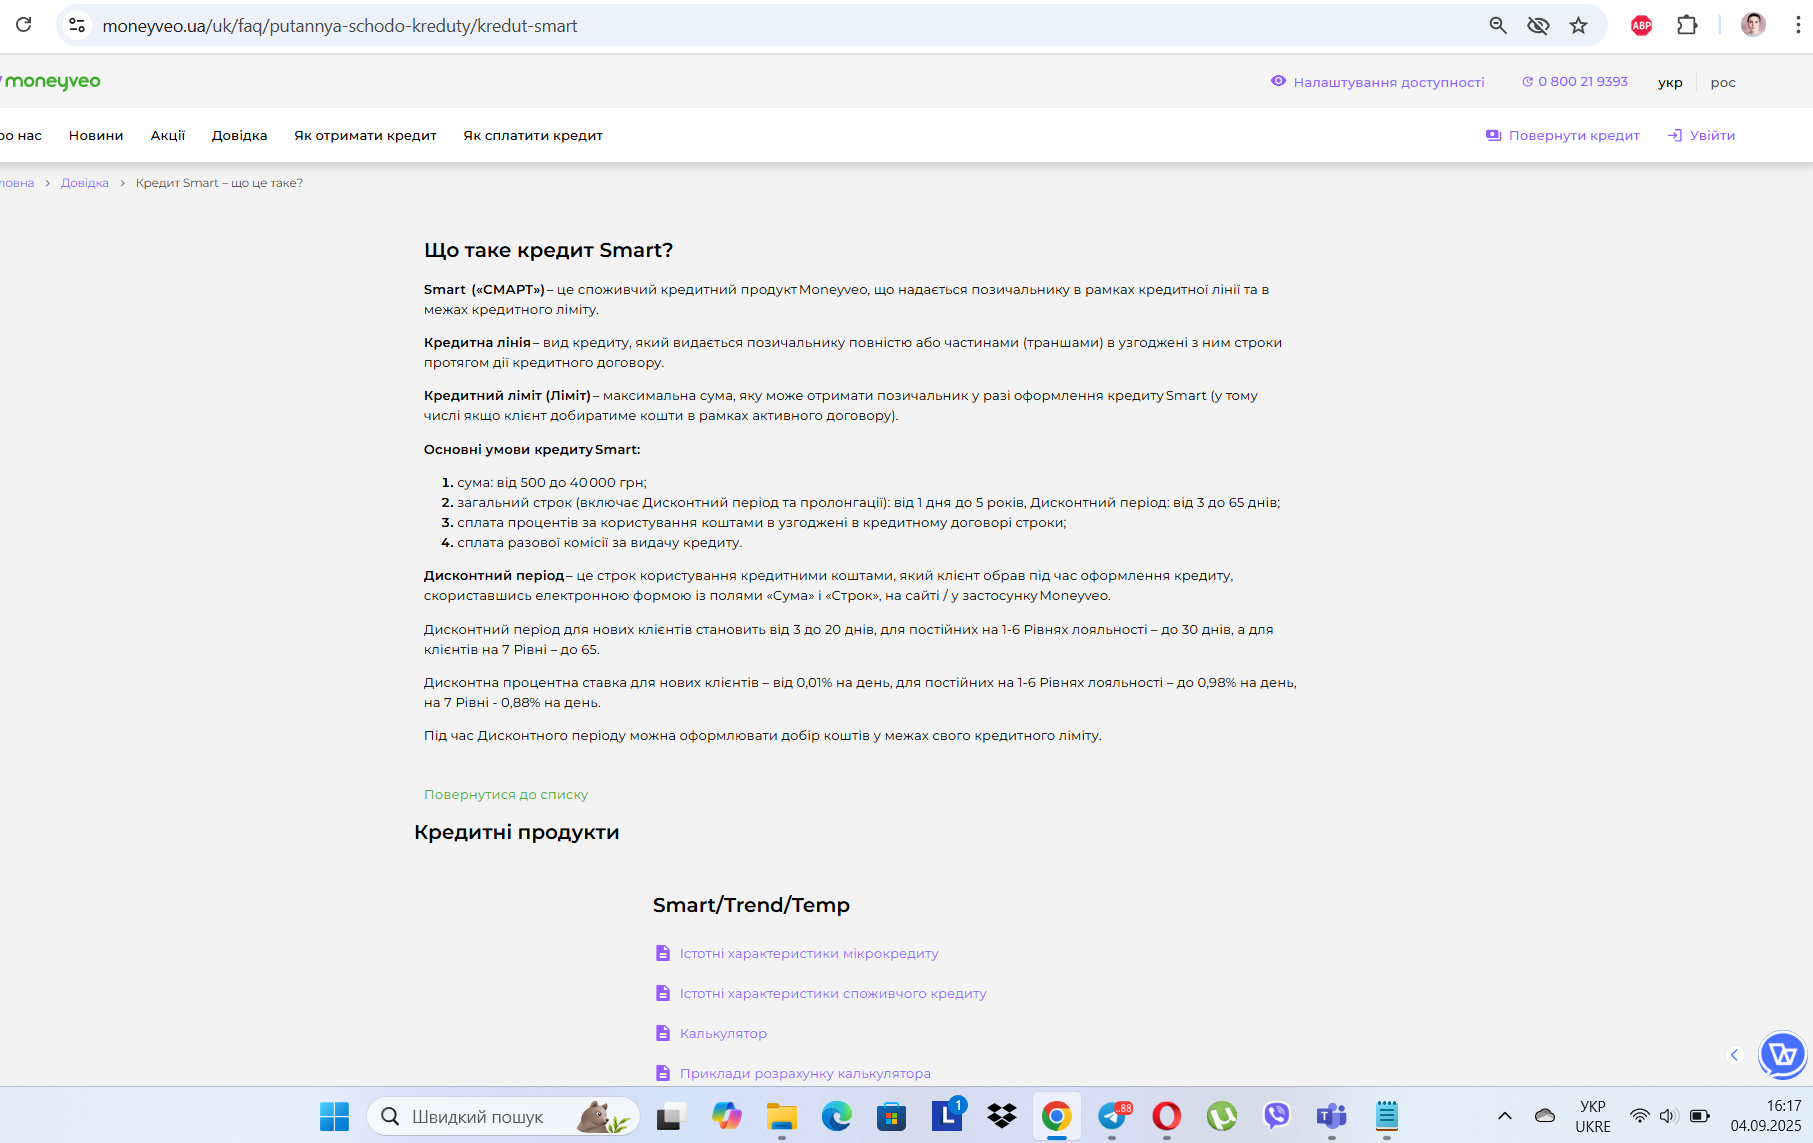
Task: Open the Новини menu item
Action: [x=96, y=135]
